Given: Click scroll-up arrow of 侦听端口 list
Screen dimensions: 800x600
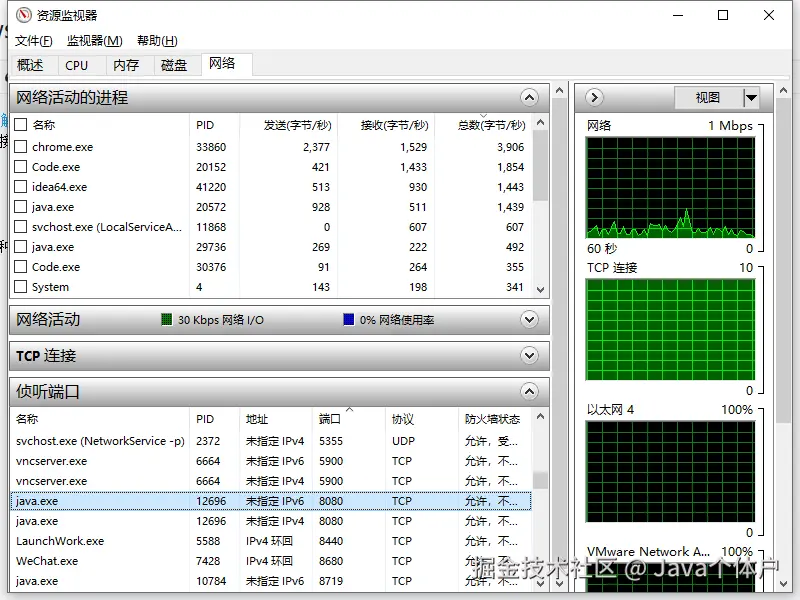Looking at the screenshot, I should click(541, 416).
